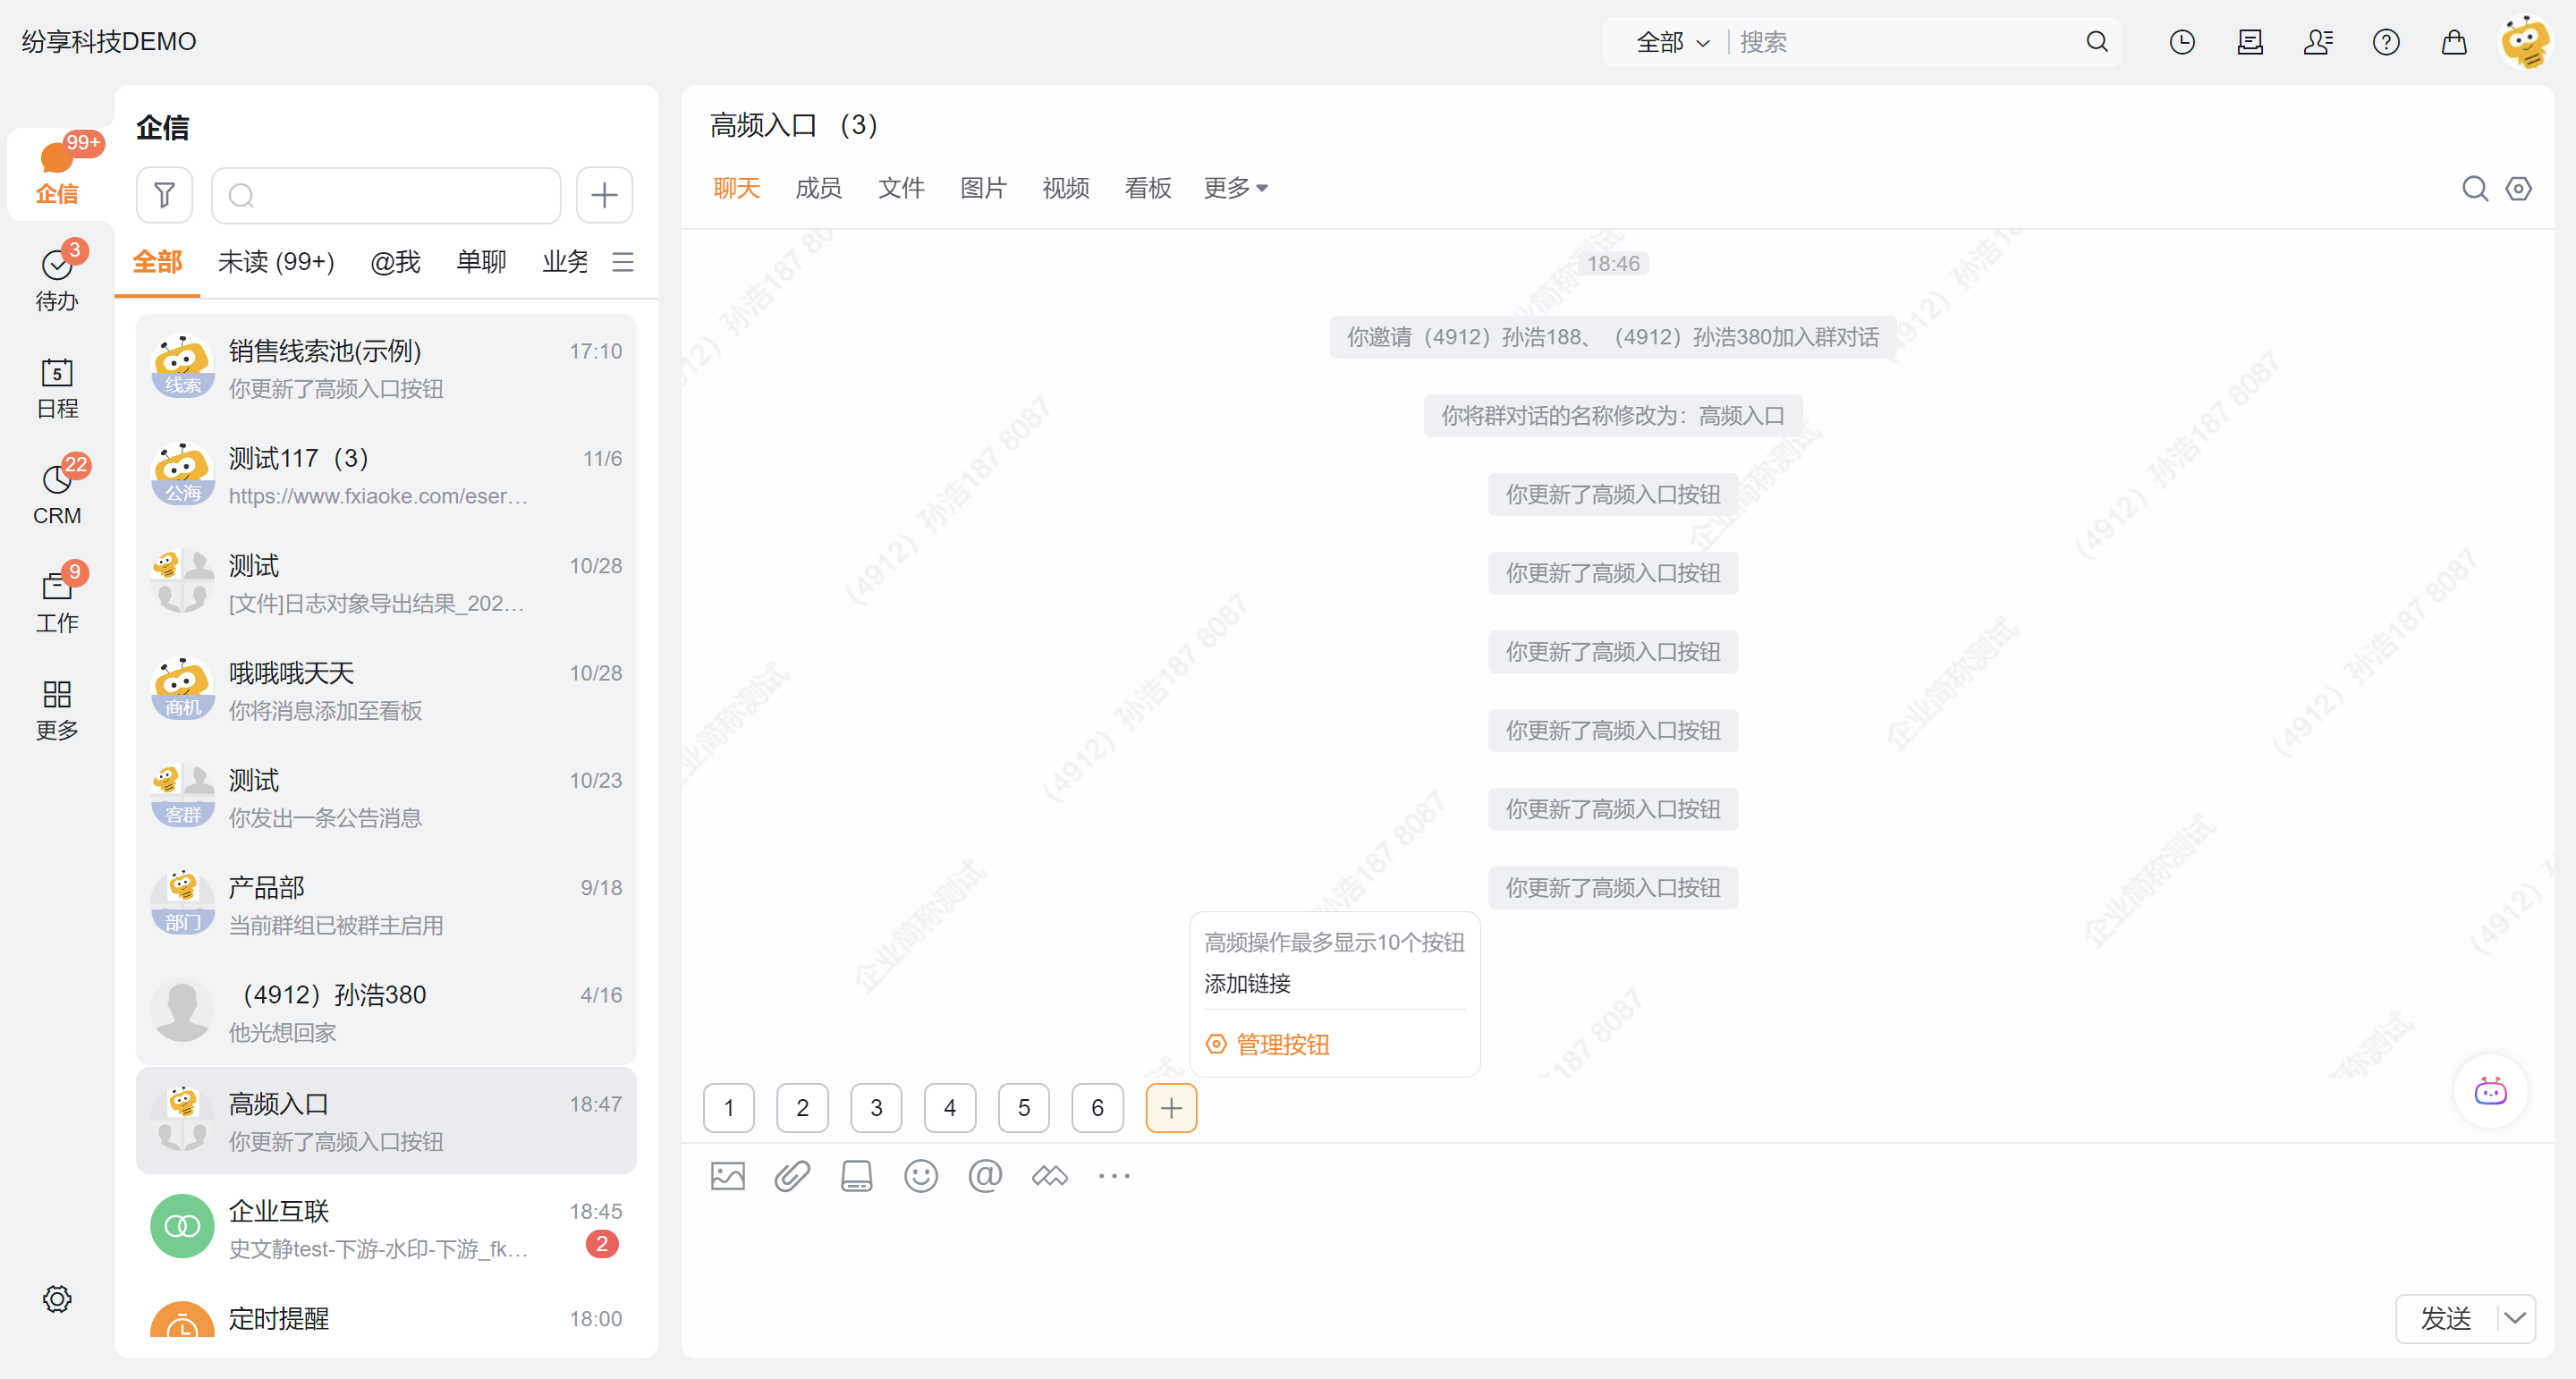Open emoji picker in message toolbar

(920, 1176)
